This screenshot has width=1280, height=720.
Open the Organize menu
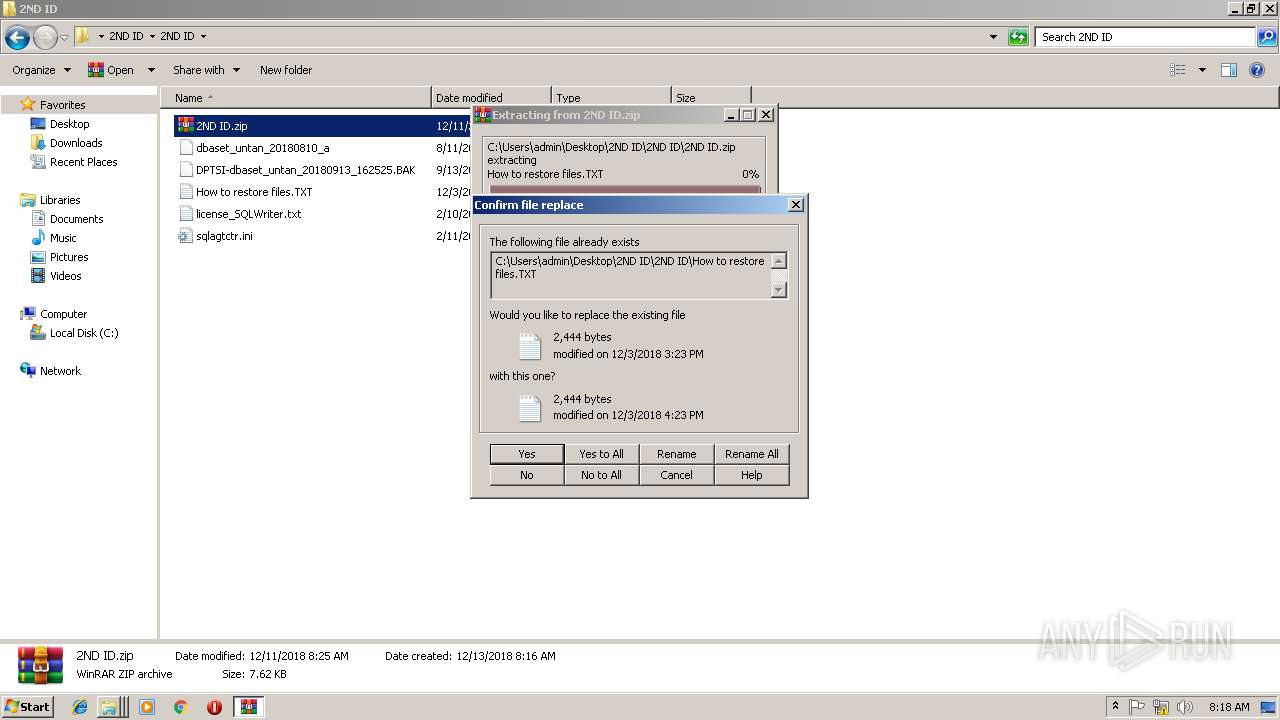[41, 70]
